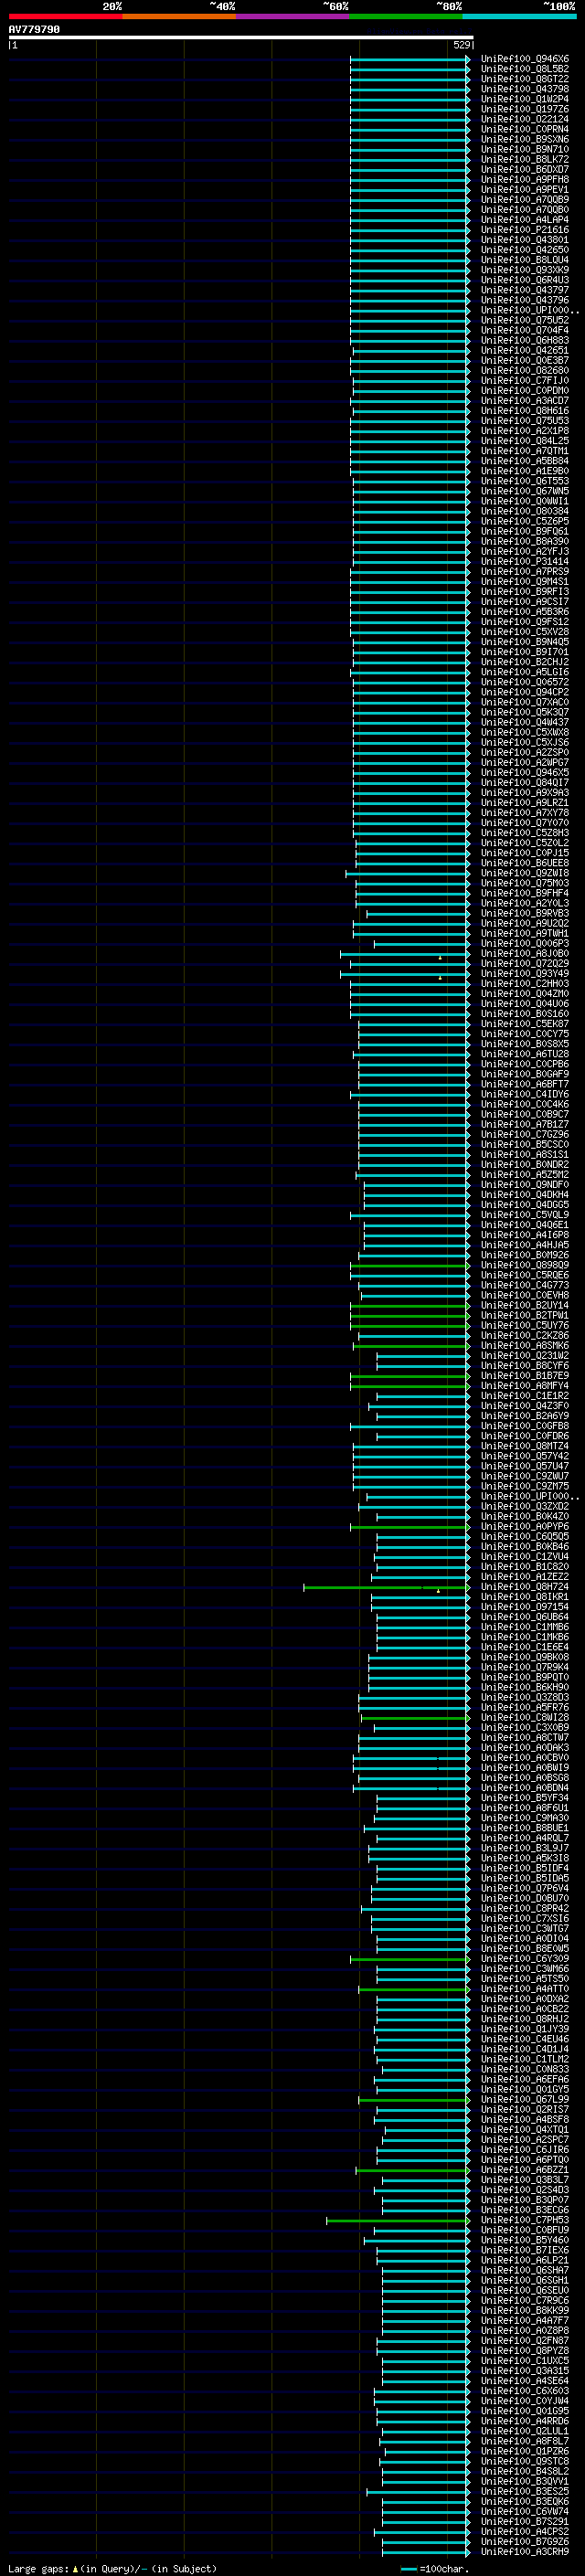585x2576 pixels.
Task: Select hit label UniRef100_B3ES25
Action: pyautogui.click(x=525, y=2490)
